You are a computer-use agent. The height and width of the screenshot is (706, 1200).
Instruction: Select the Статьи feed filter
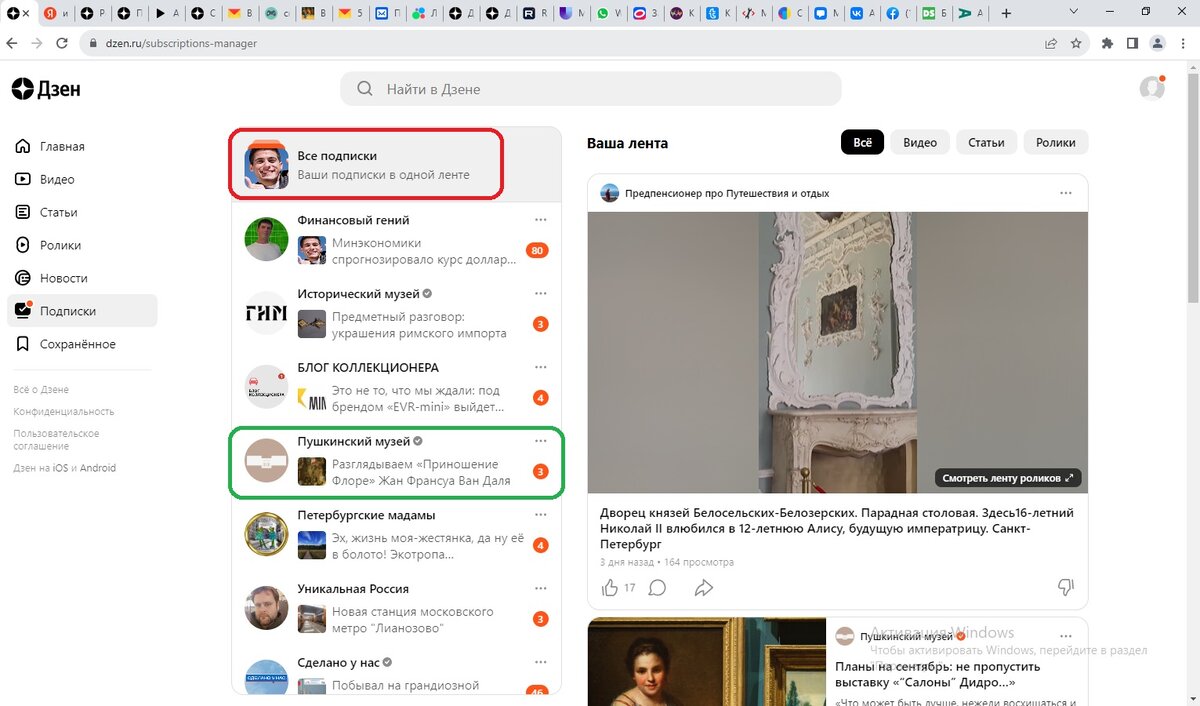(986, 142)
